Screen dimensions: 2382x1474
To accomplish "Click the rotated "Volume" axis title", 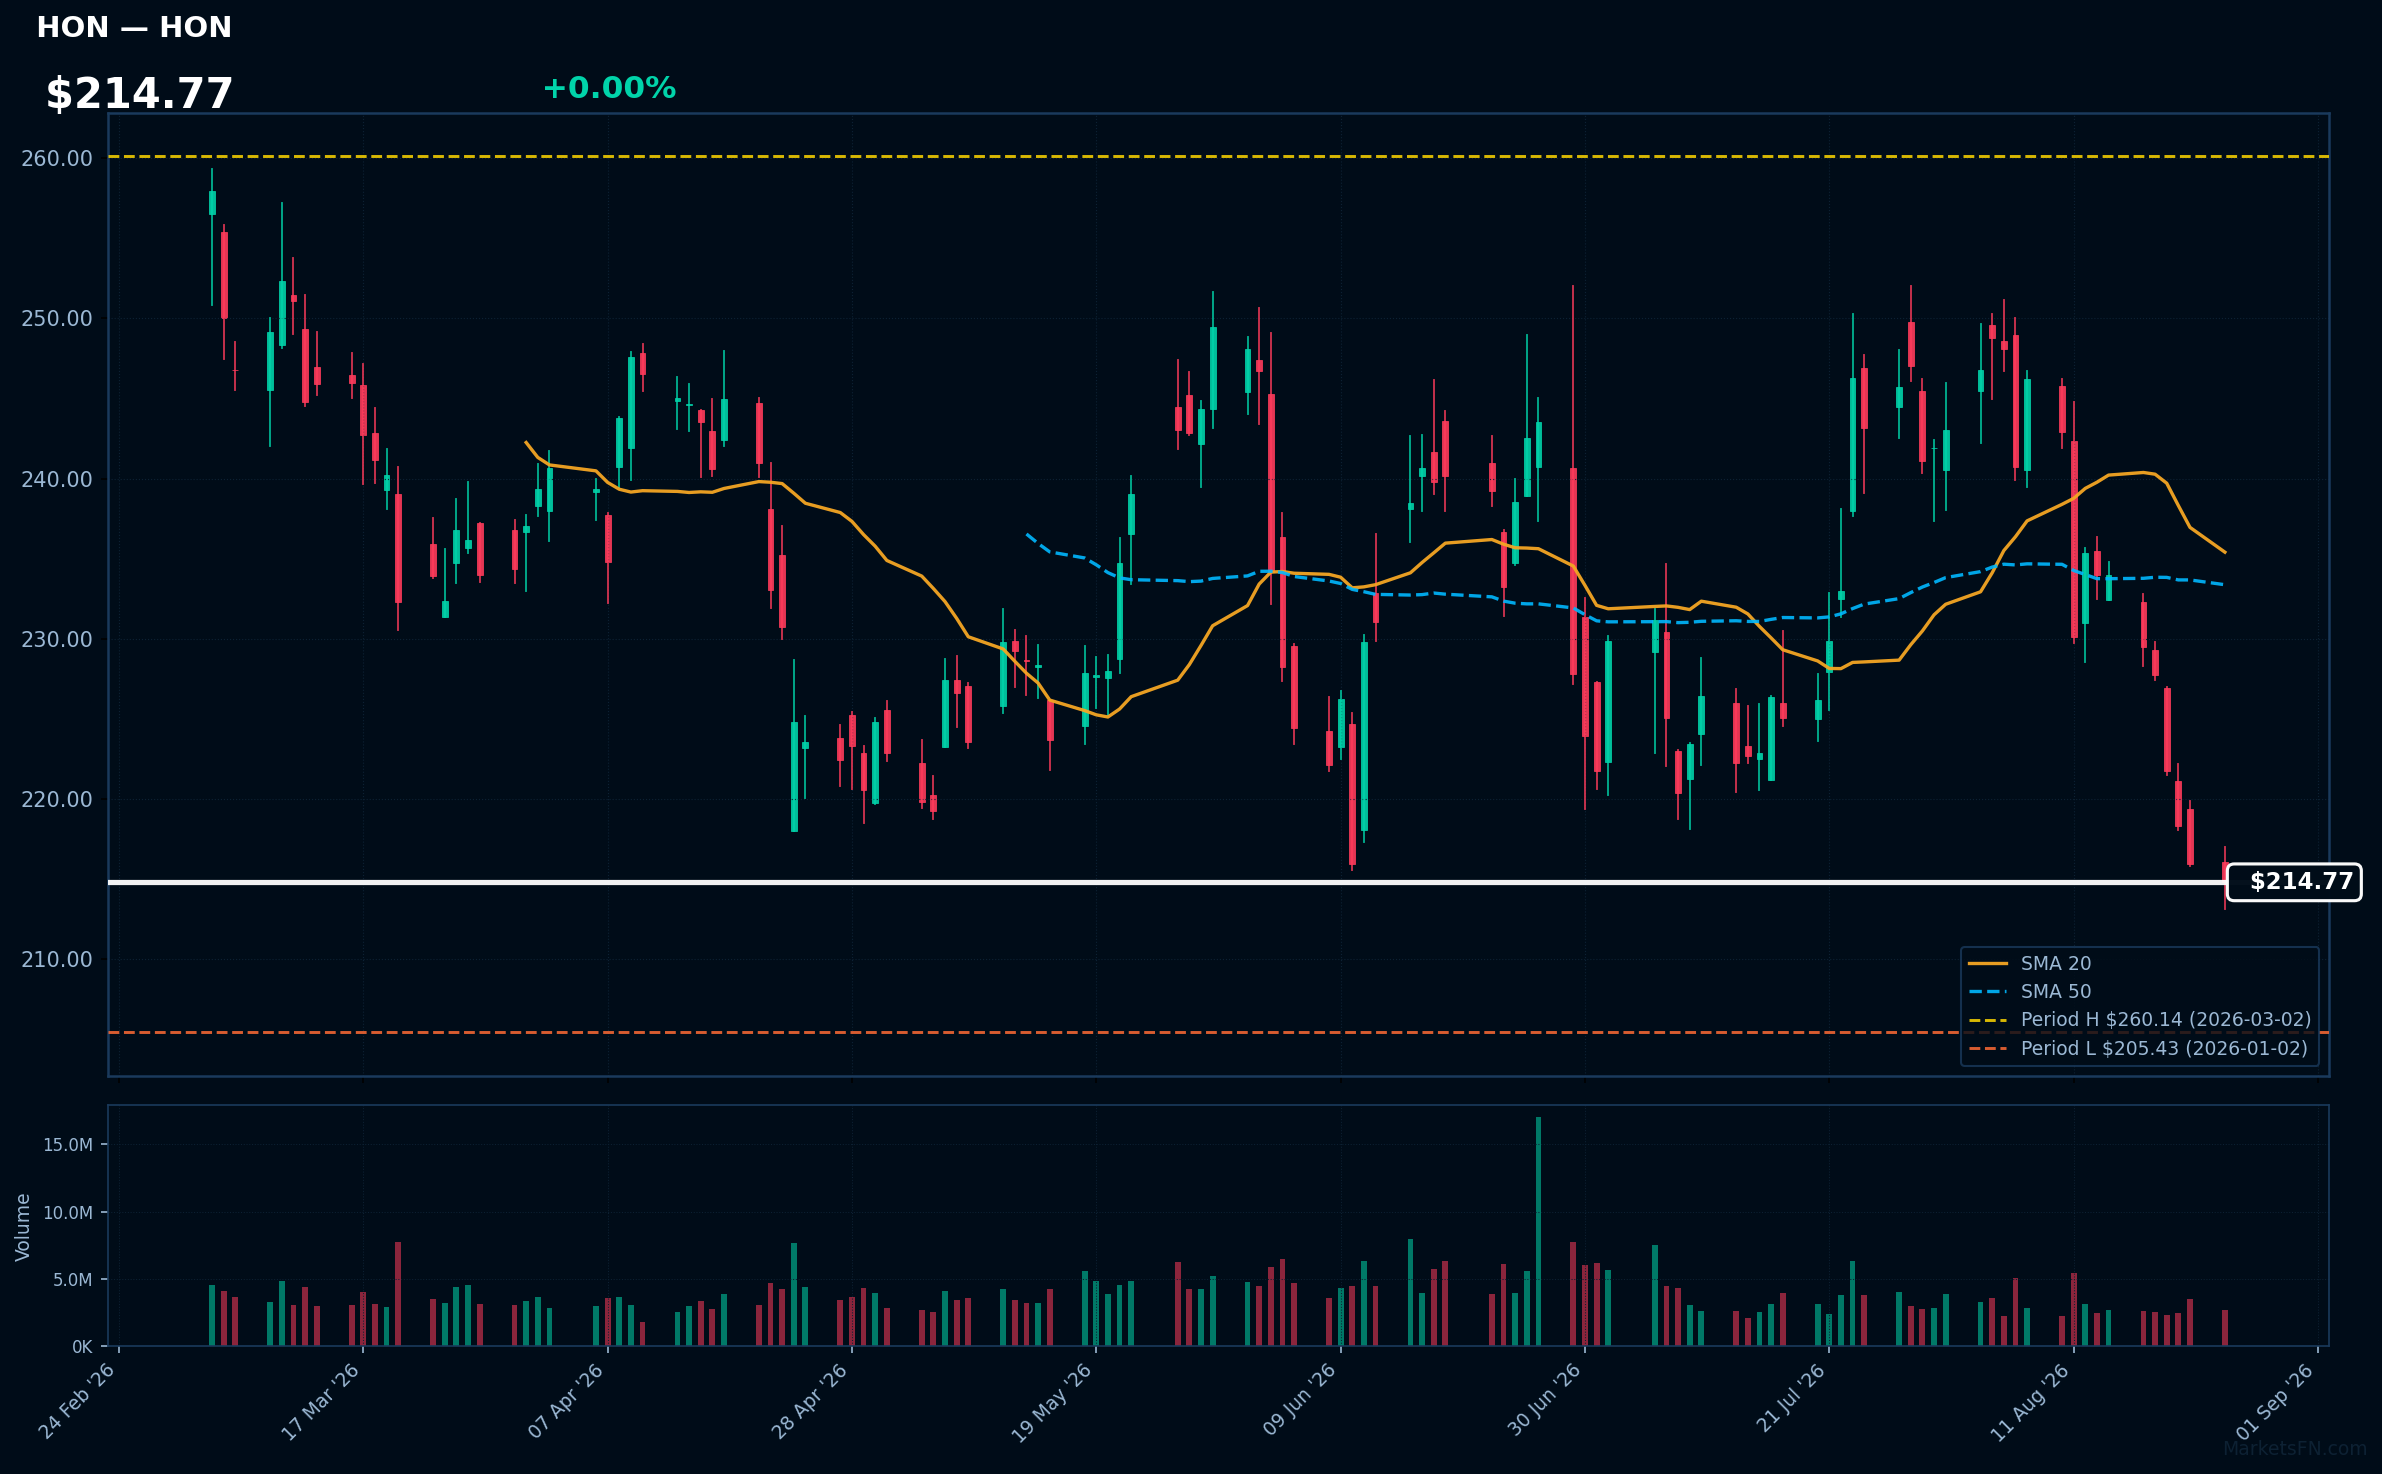I will tap(23, 1227).
